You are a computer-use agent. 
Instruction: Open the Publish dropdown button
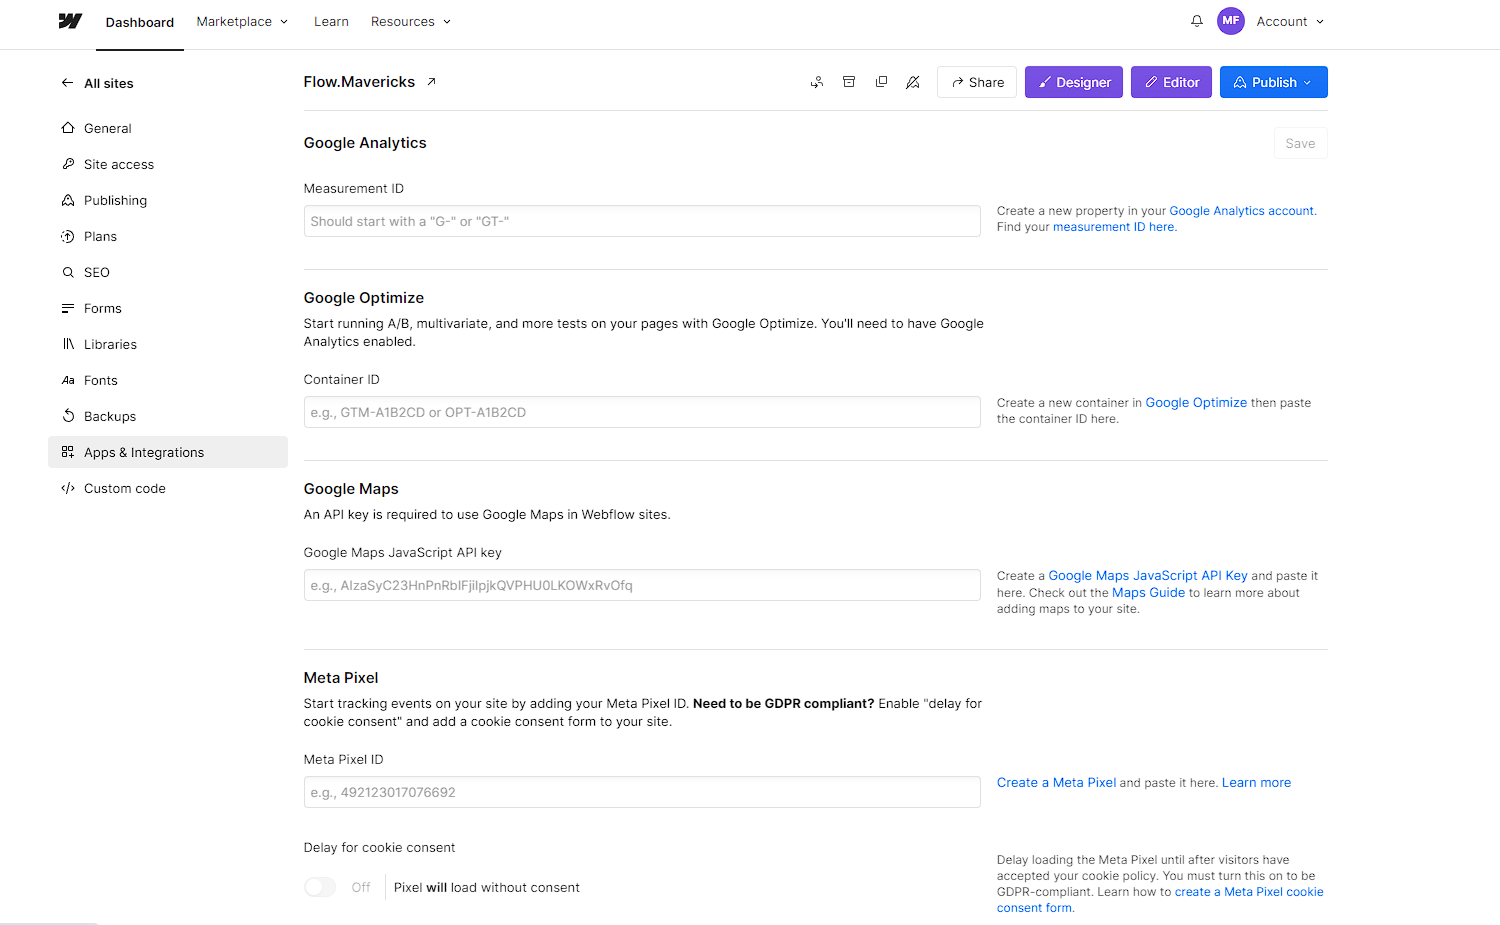1273,82
